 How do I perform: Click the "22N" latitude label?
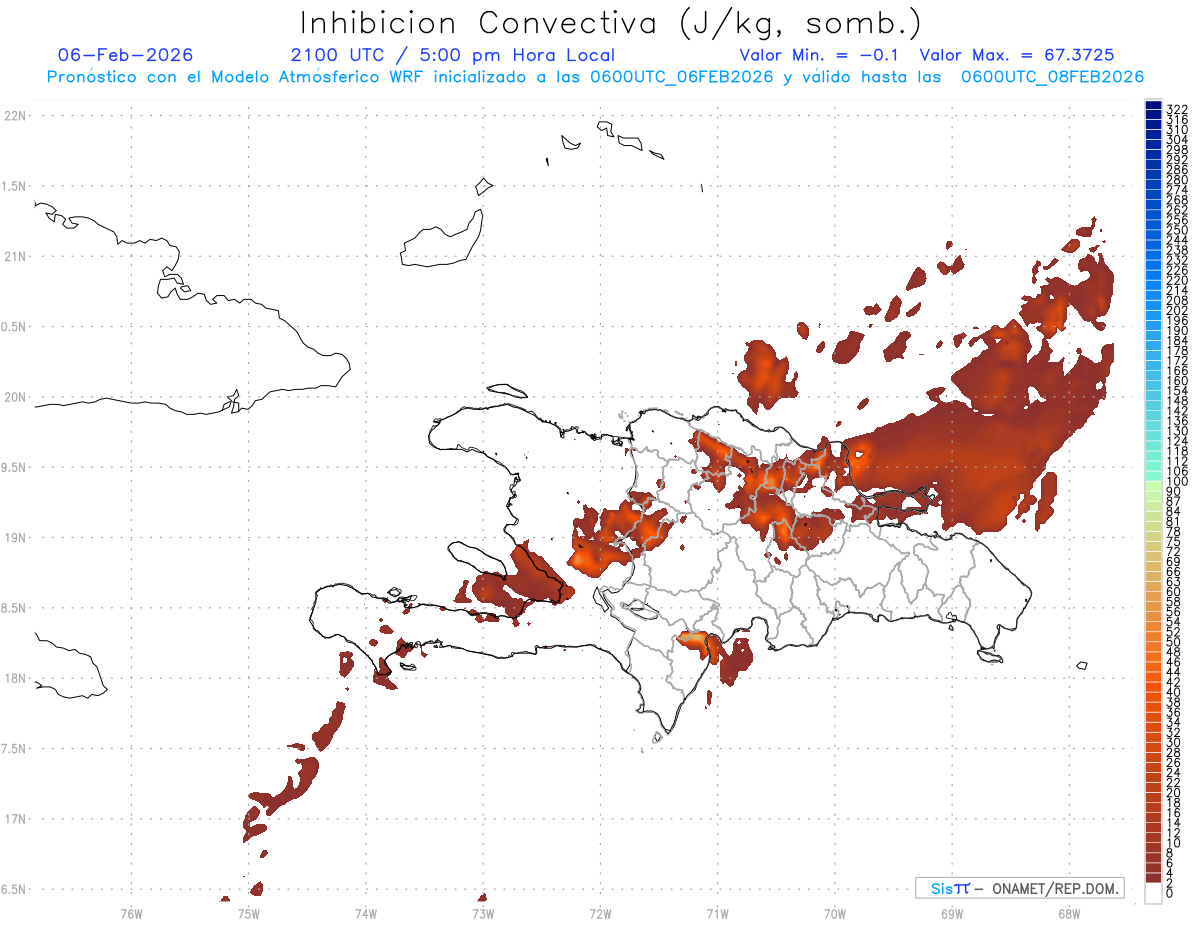15,116
